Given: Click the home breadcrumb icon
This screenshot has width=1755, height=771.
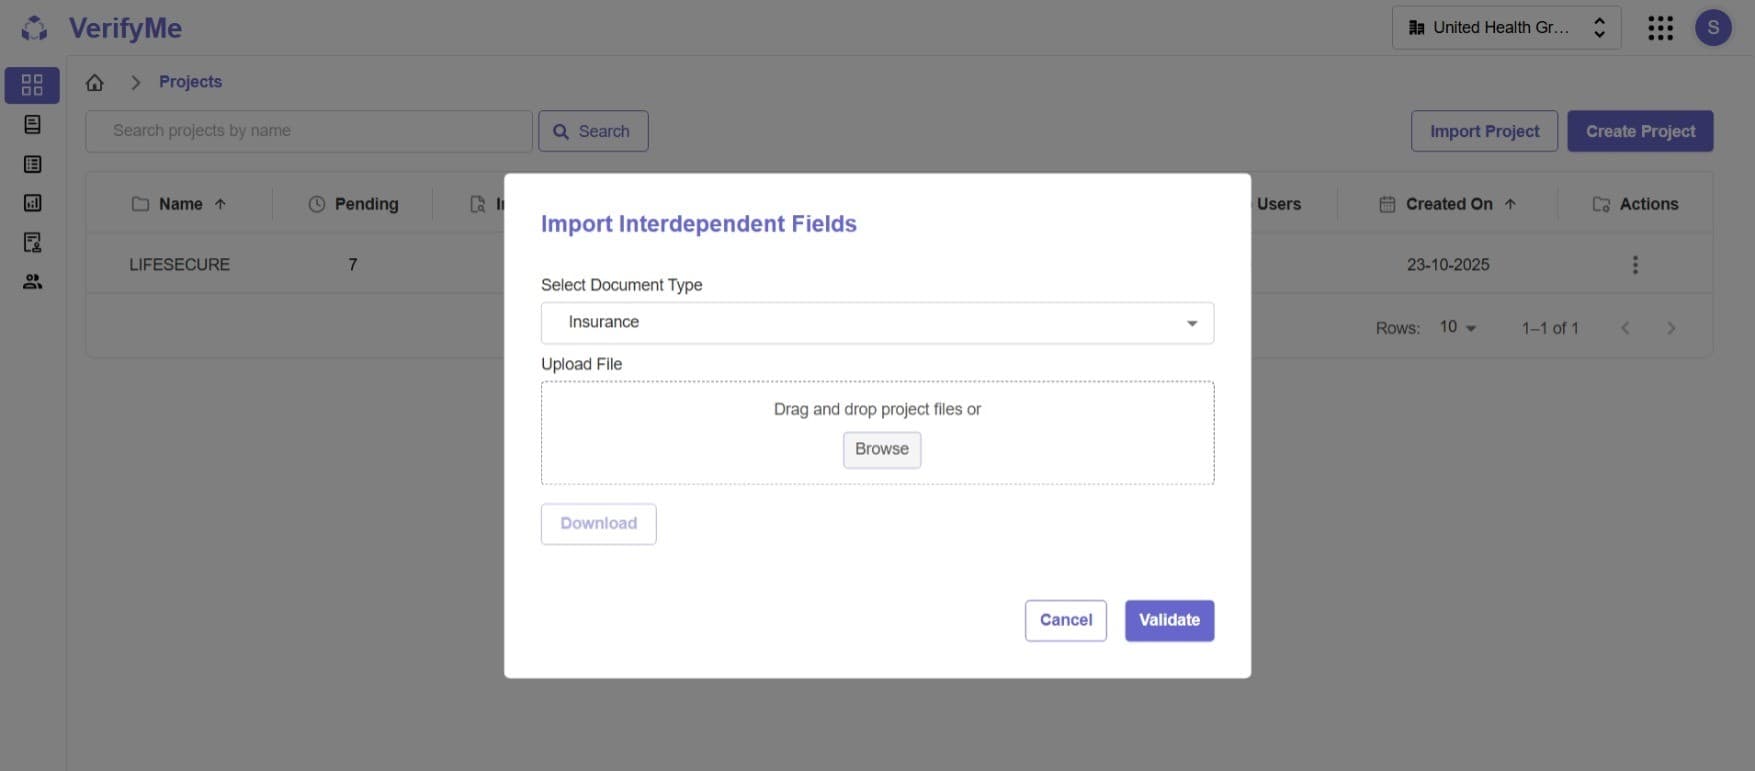Looking at the screenshot, I should (x=95, y=82).
